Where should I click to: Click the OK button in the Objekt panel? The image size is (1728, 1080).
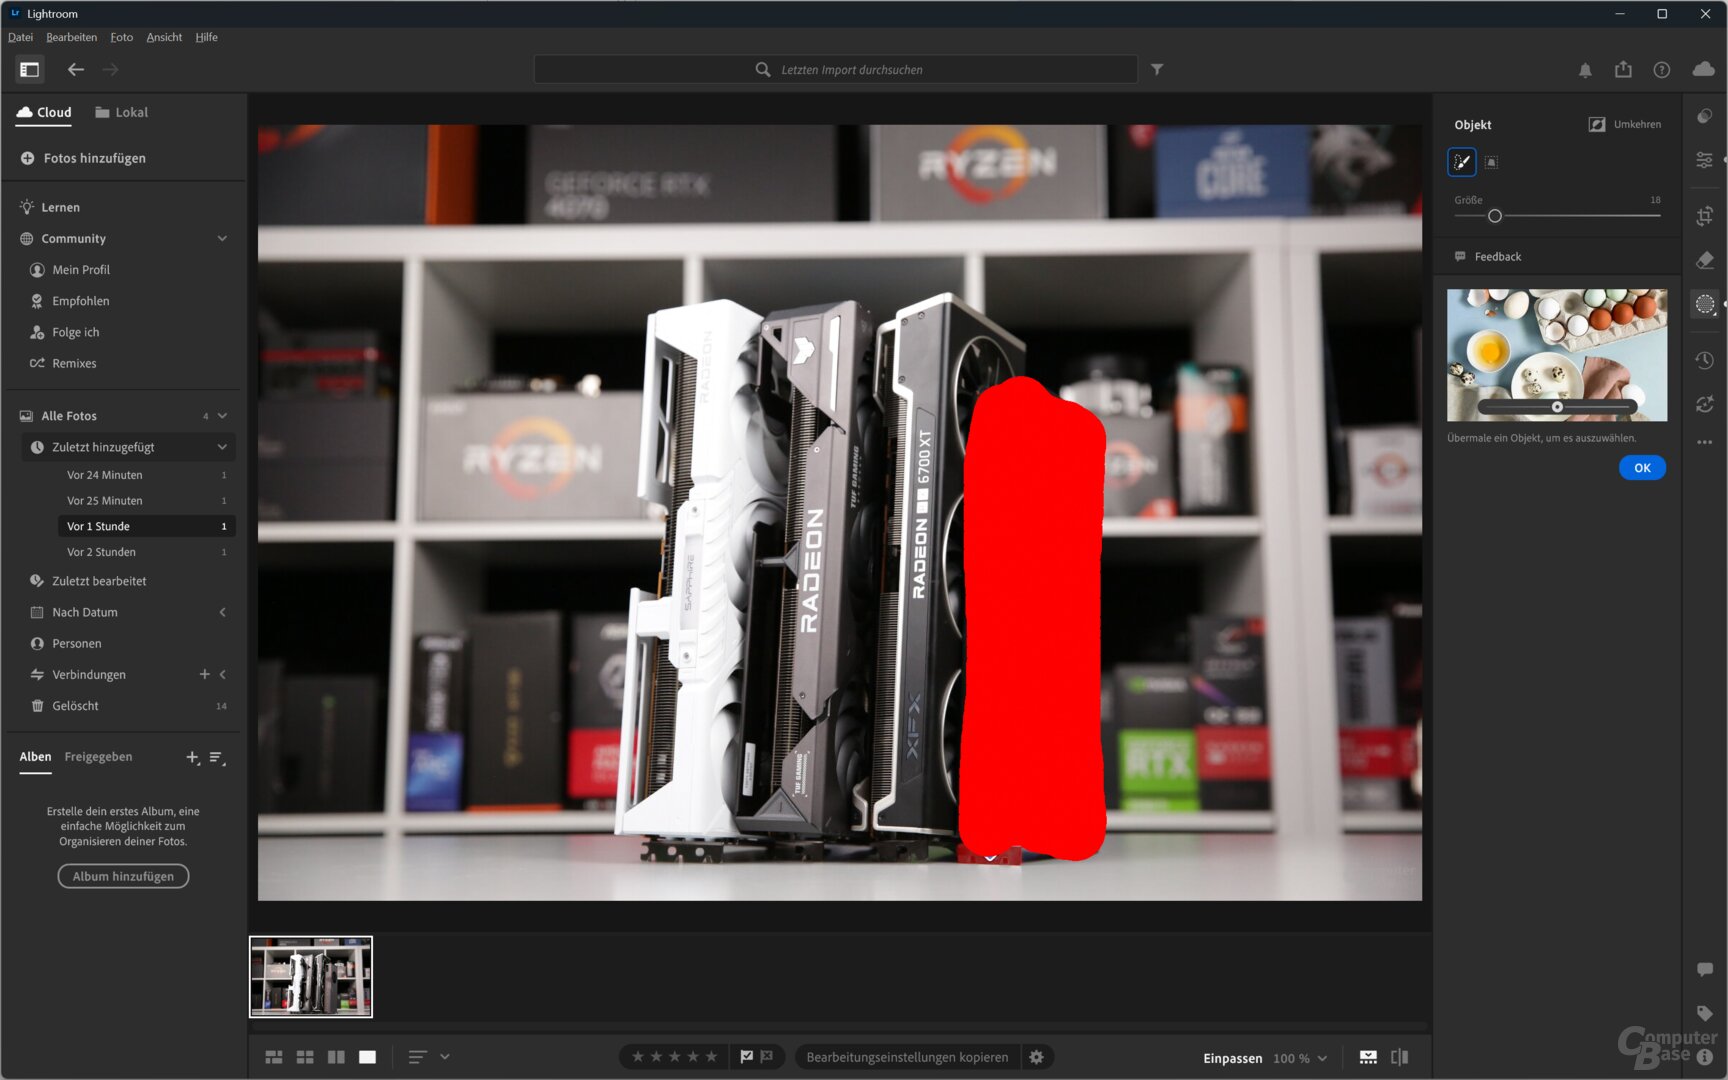point(1642,467)
